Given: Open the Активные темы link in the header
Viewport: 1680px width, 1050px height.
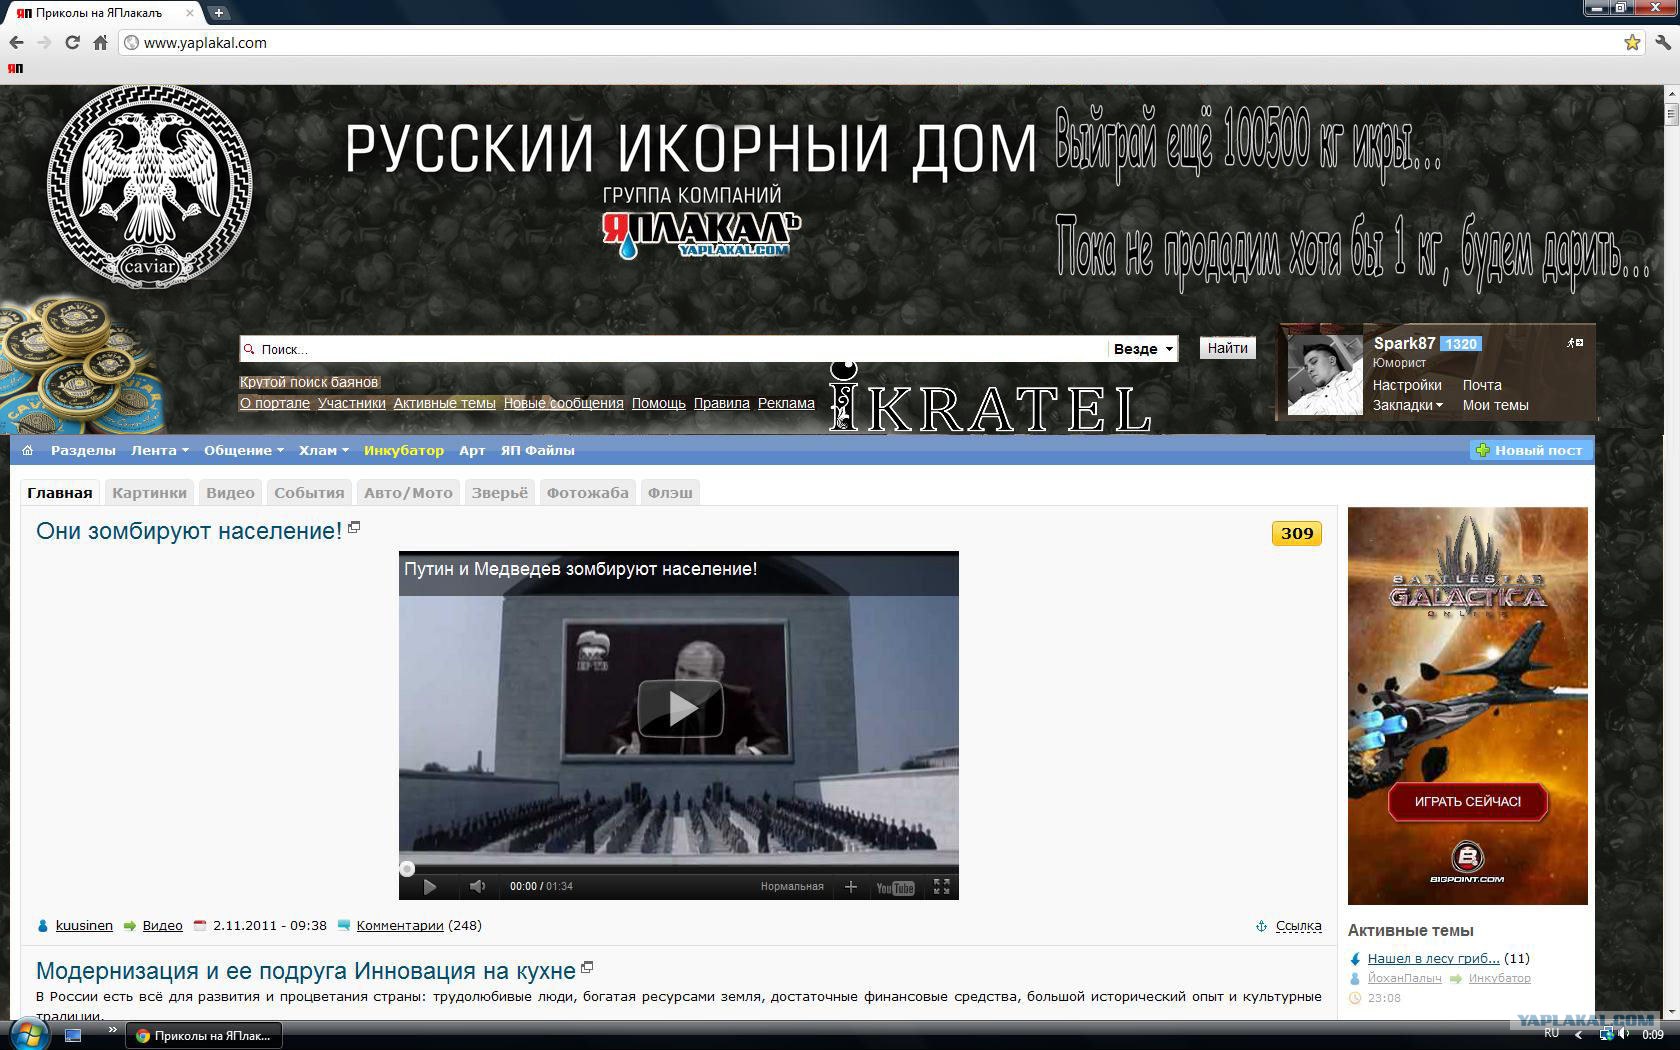Looking at the screenshot, I should [444, 403].
